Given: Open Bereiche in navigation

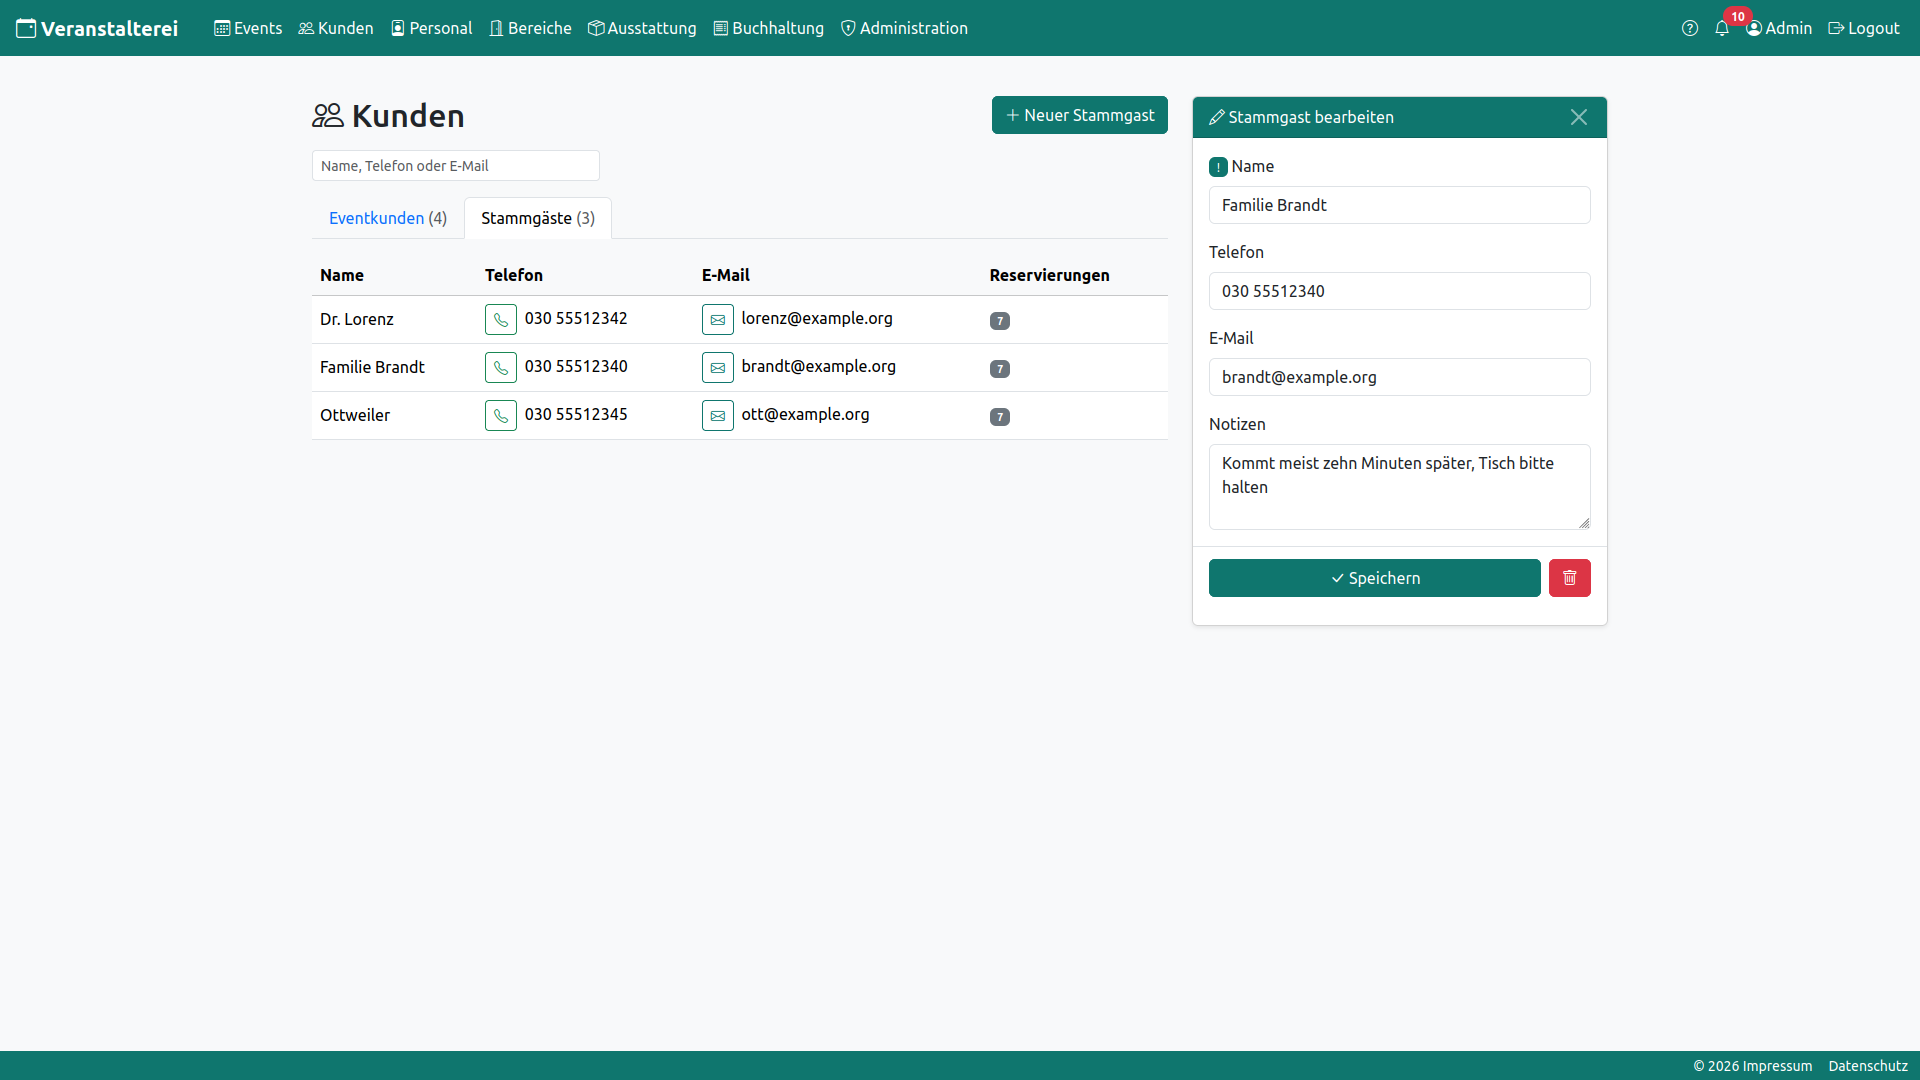Looking at the screenshot, I should [x=530, y=28].
